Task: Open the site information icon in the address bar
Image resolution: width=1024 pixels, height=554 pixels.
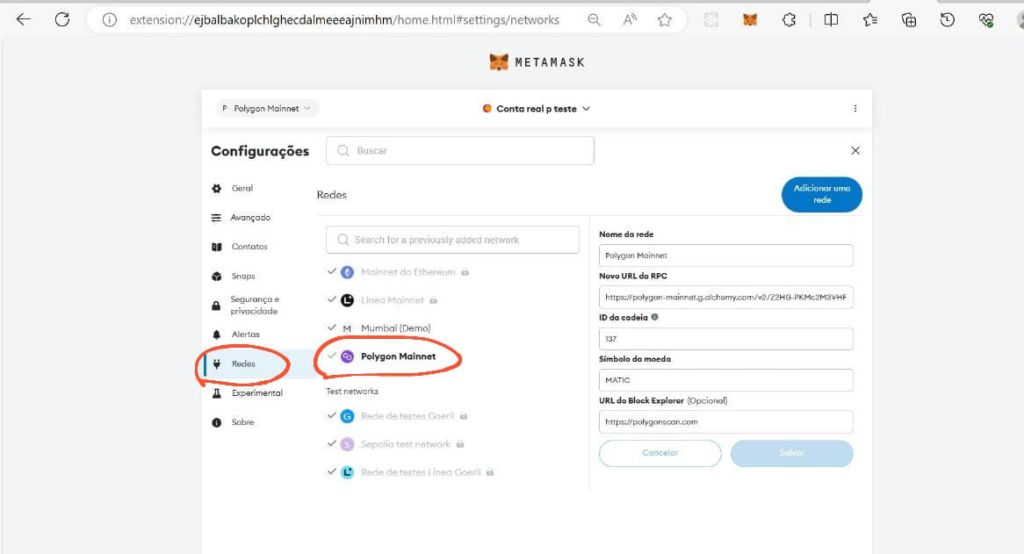Action: (x=110, y=20)
